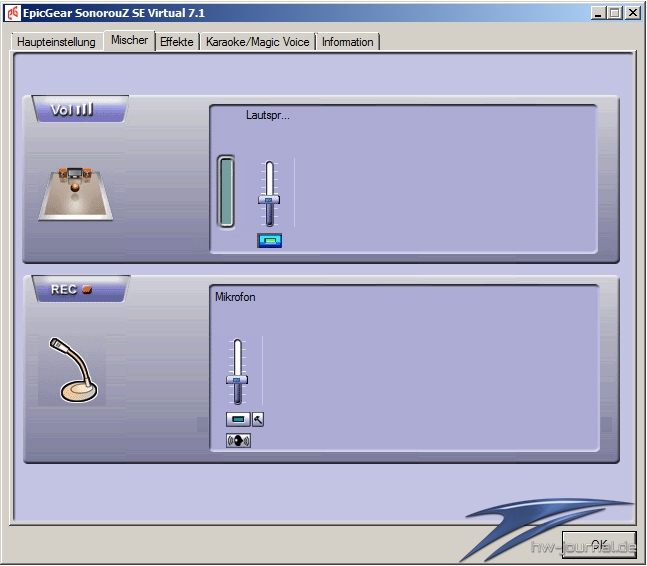Click the Lautspr... channel label

click(x=268, y=115)
